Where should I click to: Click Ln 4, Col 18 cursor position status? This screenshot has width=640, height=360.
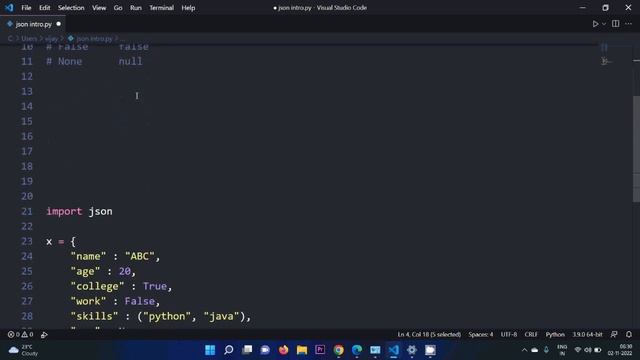coord(429,334)
